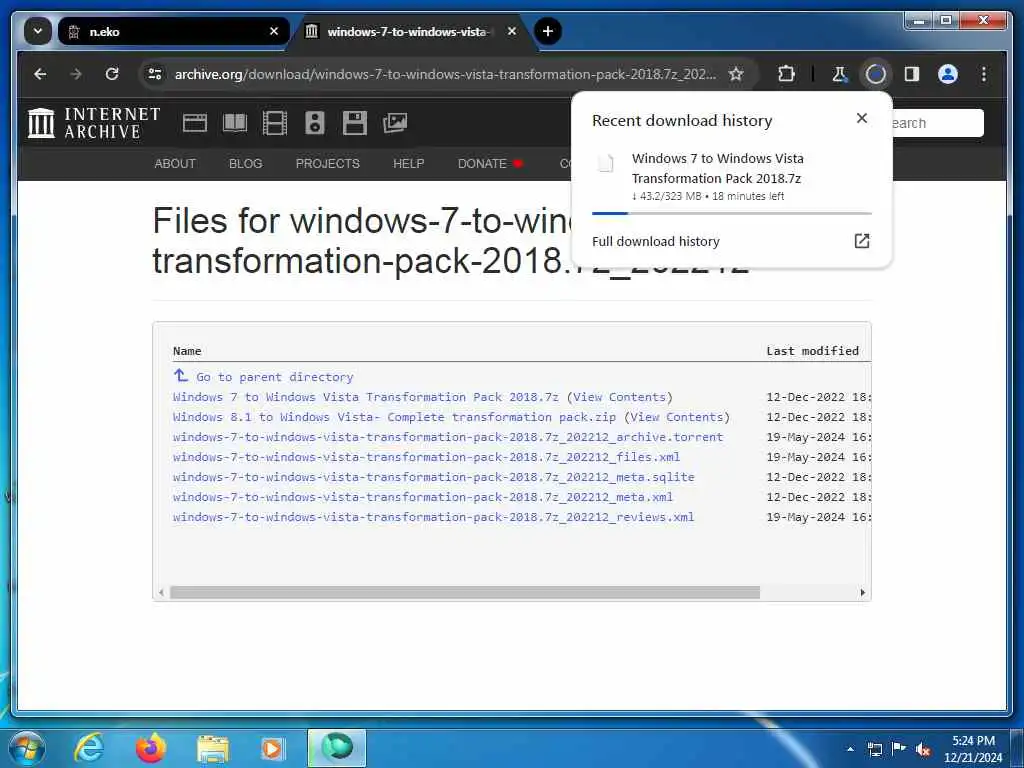Open the Audio speaker icon
The width and height of the screenshot is (1024, 768).
click(315, 123)
